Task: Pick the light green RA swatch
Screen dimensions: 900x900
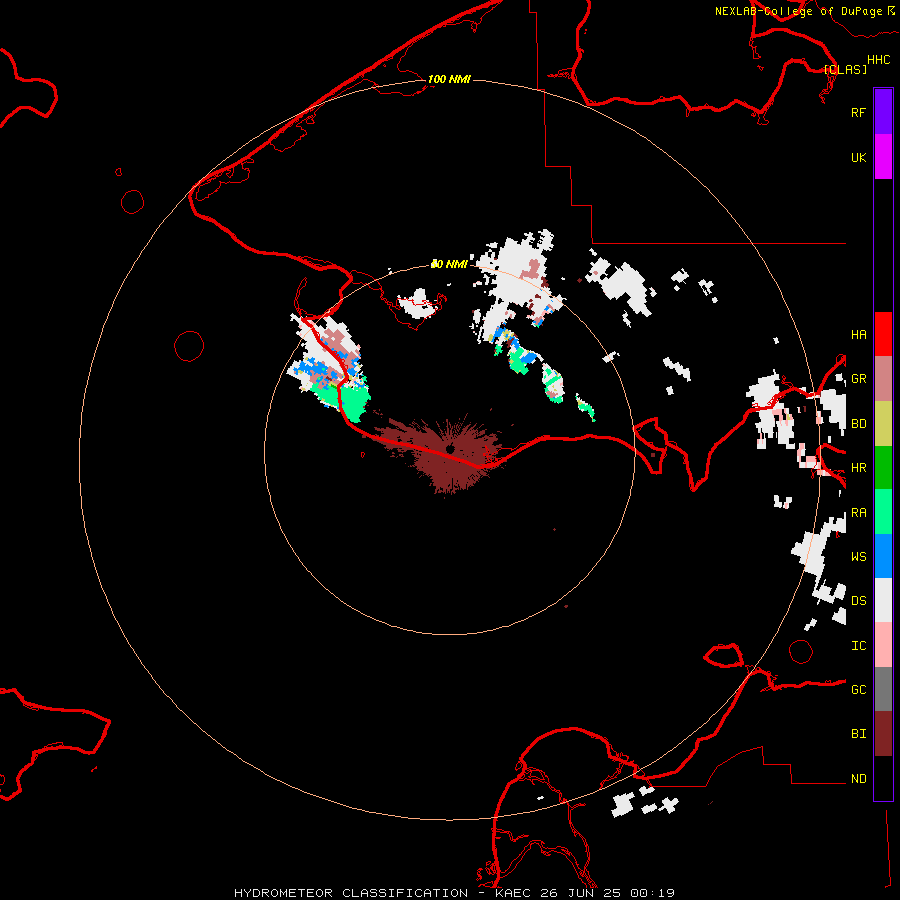Action: [883, 512]
